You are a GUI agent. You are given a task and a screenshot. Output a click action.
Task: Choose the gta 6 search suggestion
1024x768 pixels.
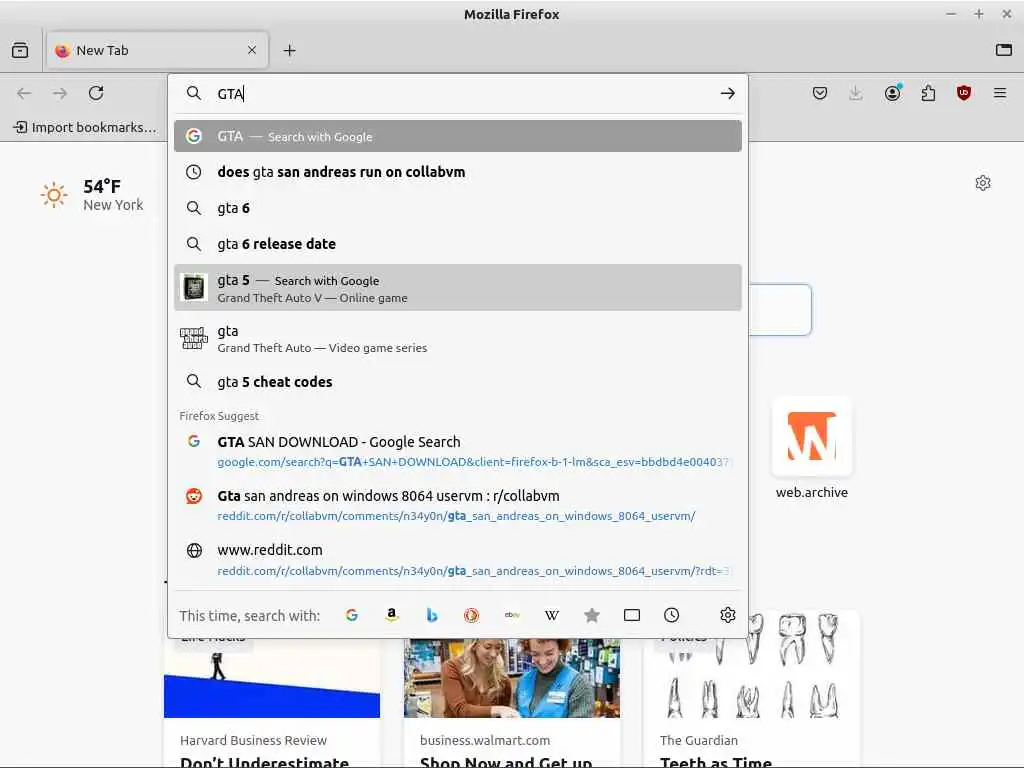coord(458,208)
